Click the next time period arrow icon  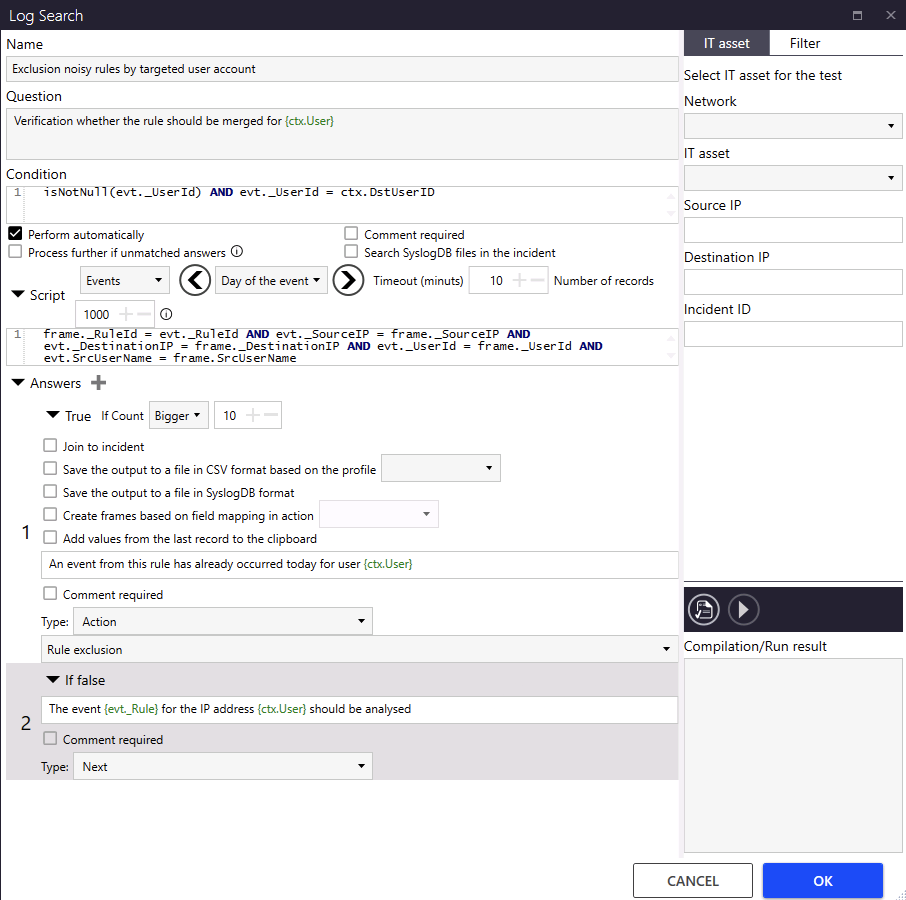click(x=348, y=280)
